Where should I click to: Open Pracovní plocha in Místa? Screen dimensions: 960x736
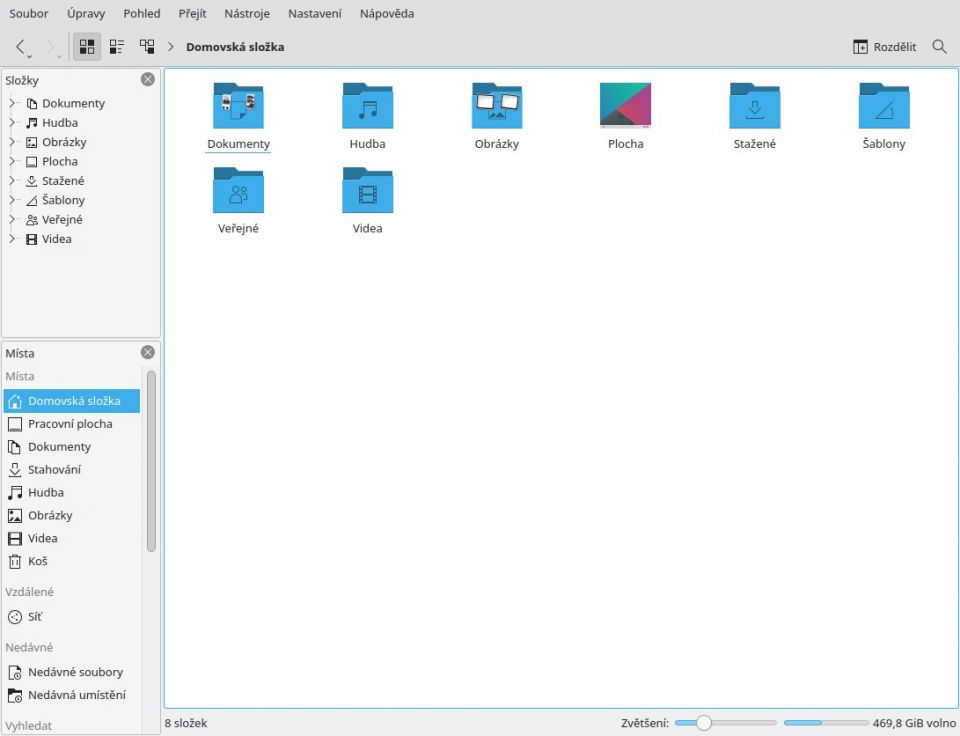(x=72, y=424)
